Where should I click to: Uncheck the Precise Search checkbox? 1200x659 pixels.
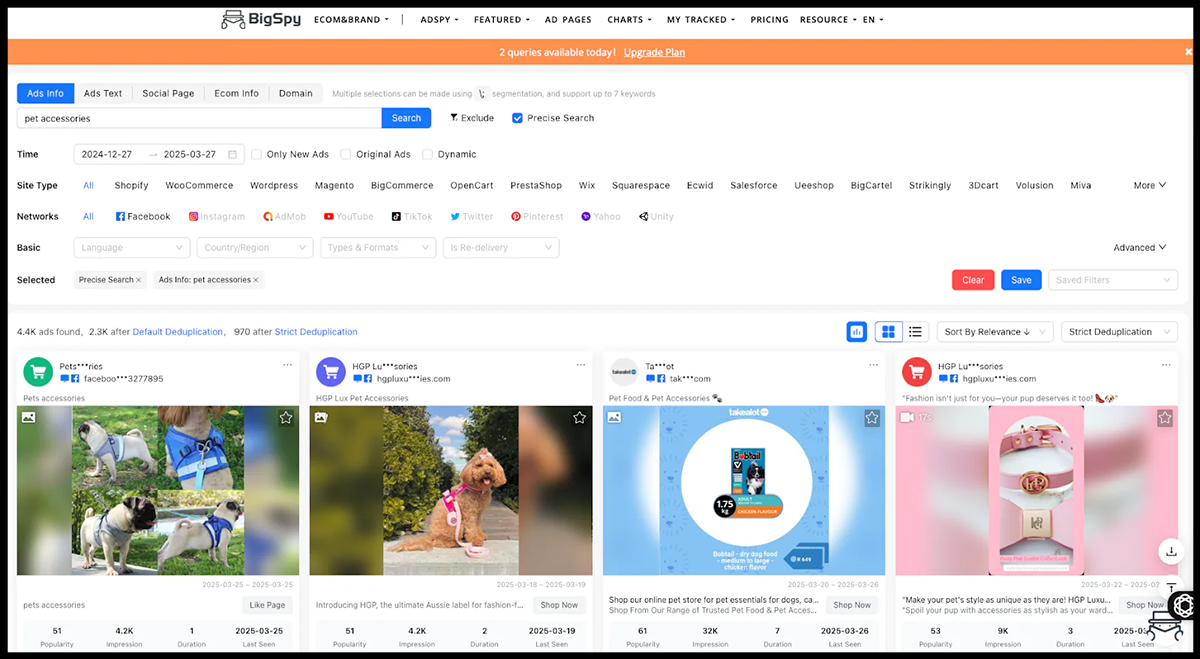[x=517, y=118]
